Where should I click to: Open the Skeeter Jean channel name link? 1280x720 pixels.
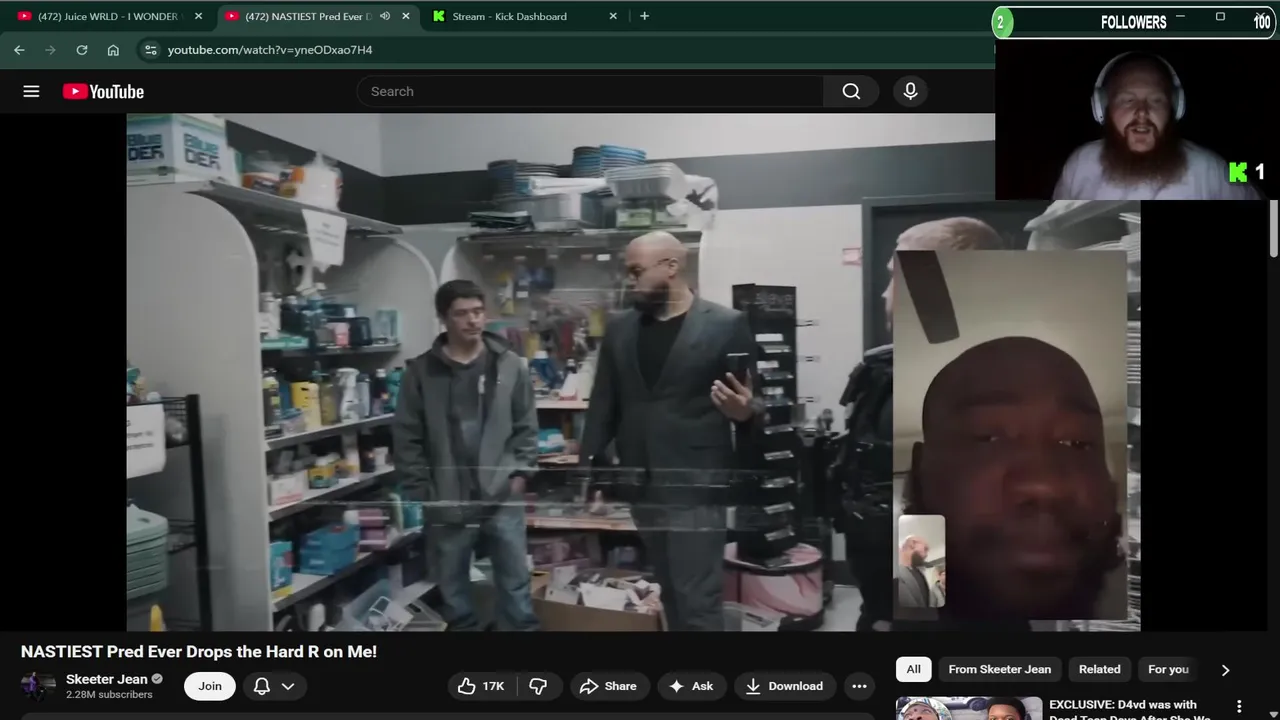pos(106,679)
